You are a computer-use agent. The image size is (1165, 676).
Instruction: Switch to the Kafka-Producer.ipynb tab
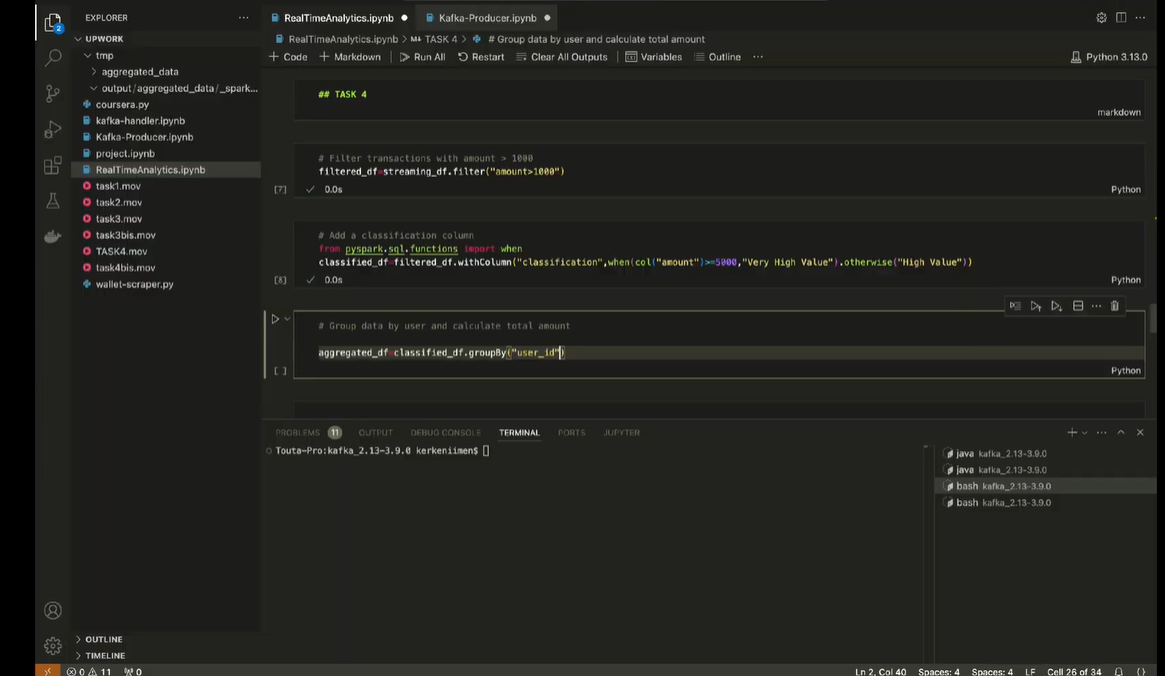click(x=487, y=18)
